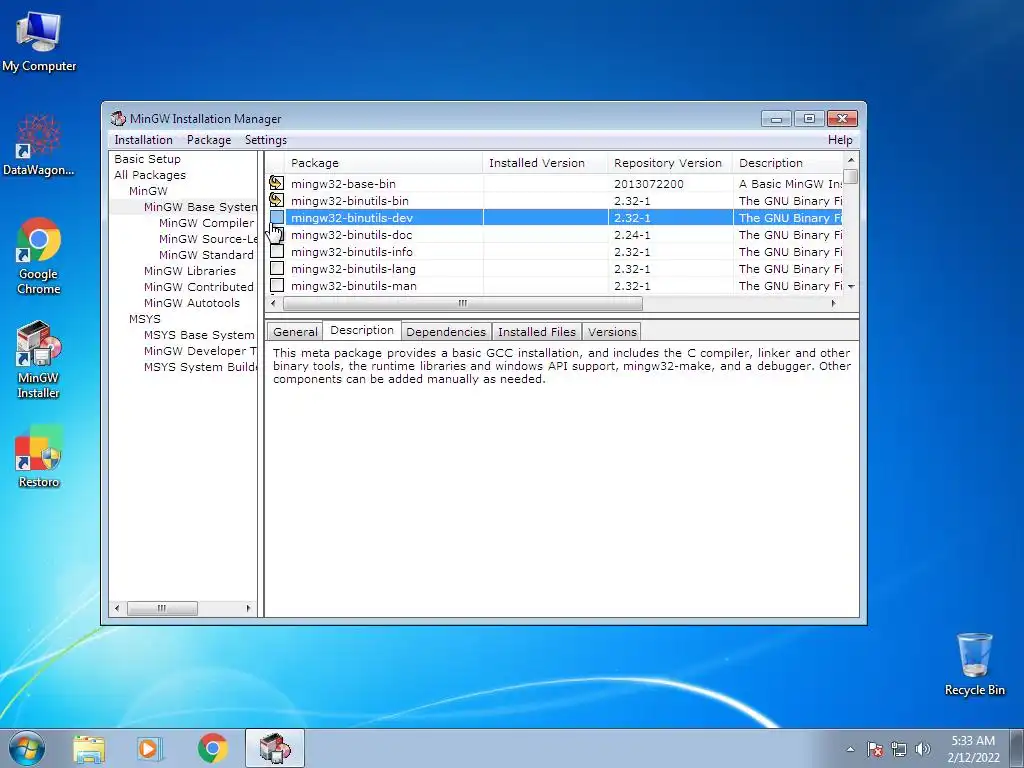The image size is (1024, 768).
Task: Select MinGW Libraries tree node
Action: 190,271
